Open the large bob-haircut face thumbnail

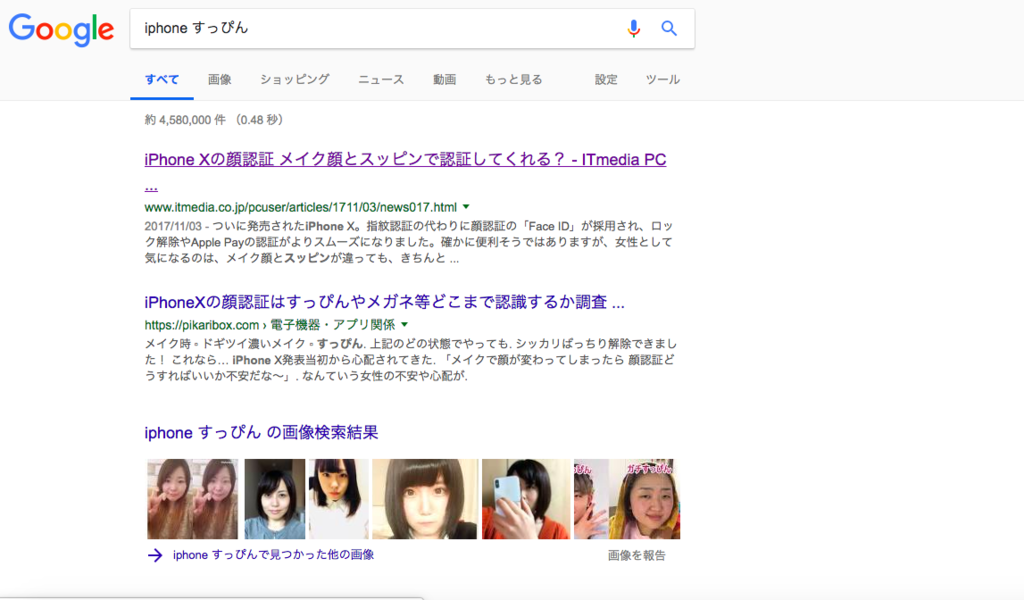(425, 499)
